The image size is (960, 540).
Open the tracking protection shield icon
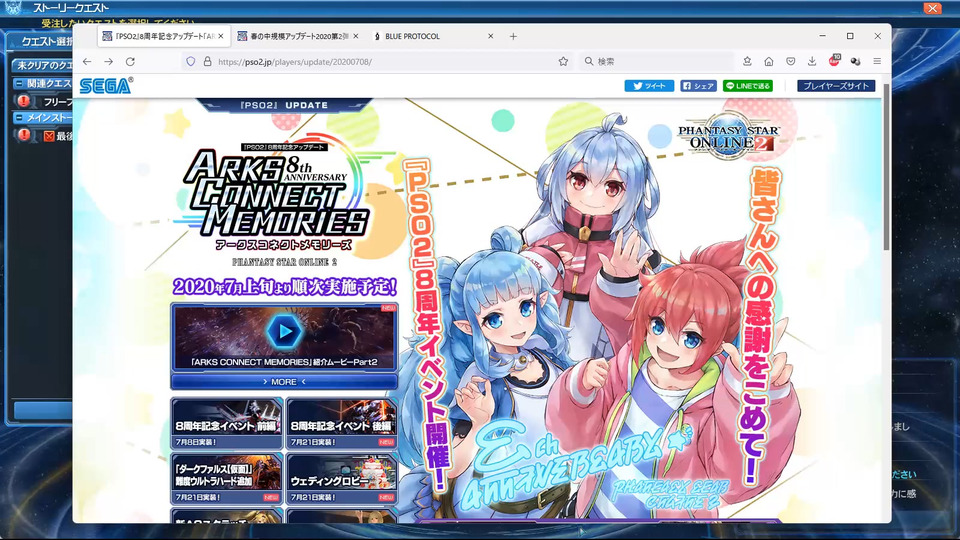(191, 62)
